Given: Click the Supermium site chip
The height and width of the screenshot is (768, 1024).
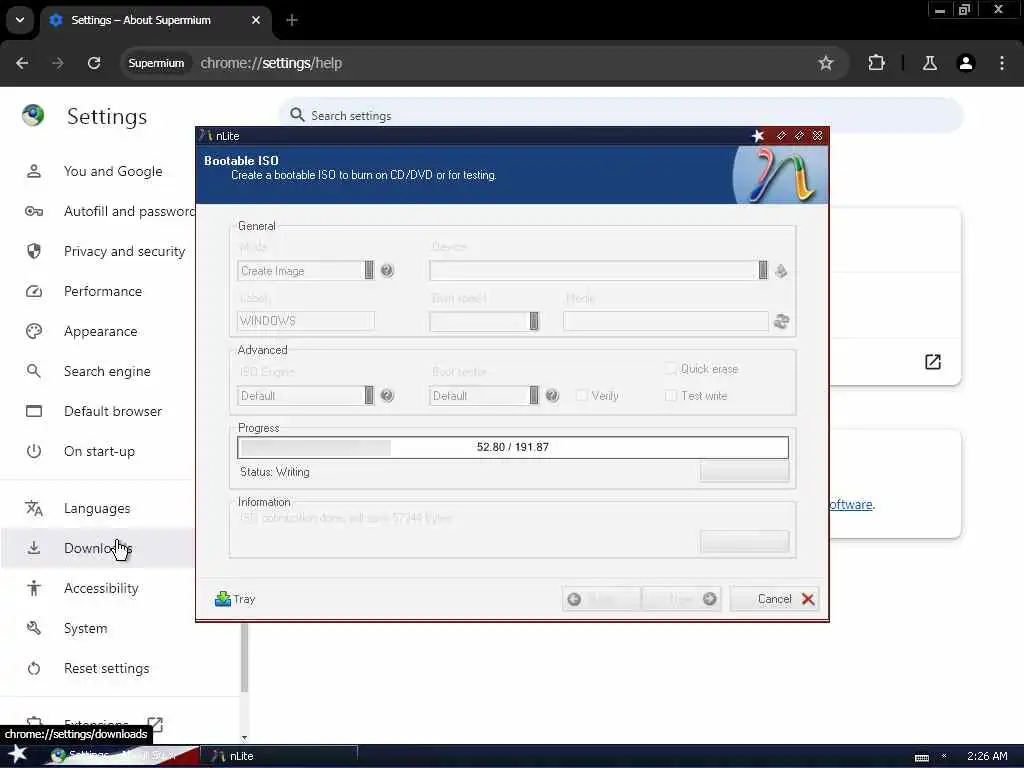Looking at the screenshot, I should click(156, 63).
